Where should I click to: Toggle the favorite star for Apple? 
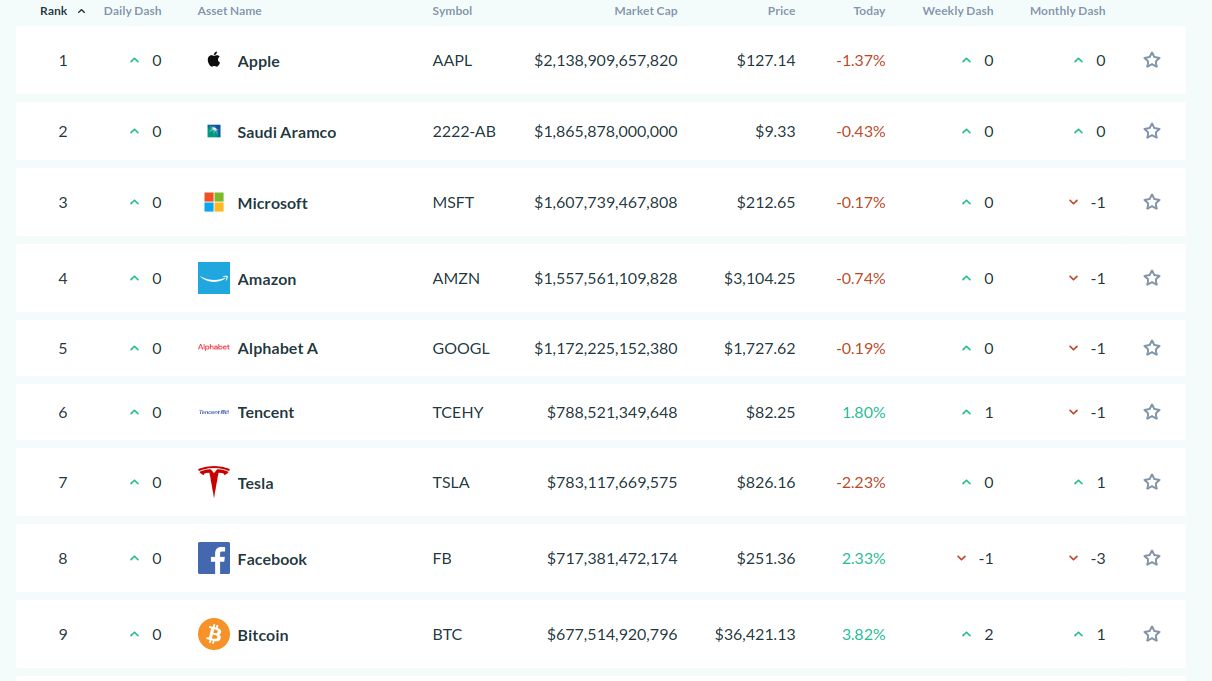pyautogui.click(x=1152, y=60)
